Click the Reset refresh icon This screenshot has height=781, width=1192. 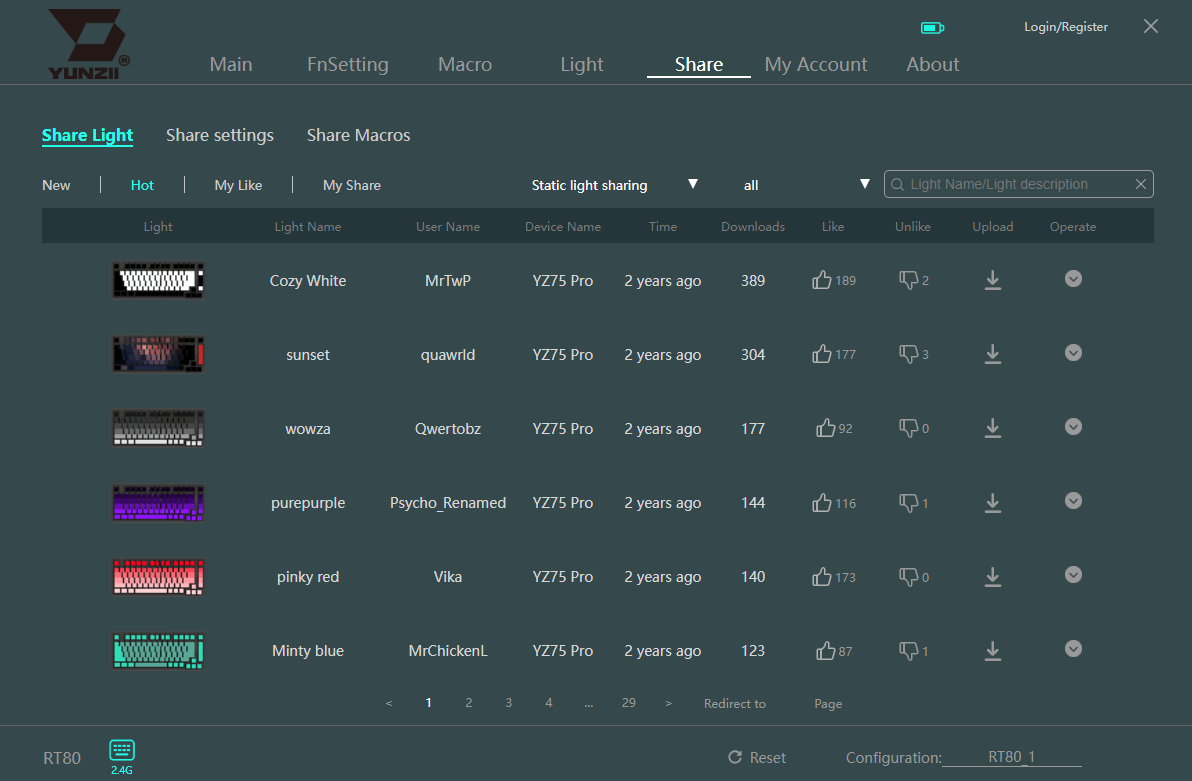[x=735, y=758]
